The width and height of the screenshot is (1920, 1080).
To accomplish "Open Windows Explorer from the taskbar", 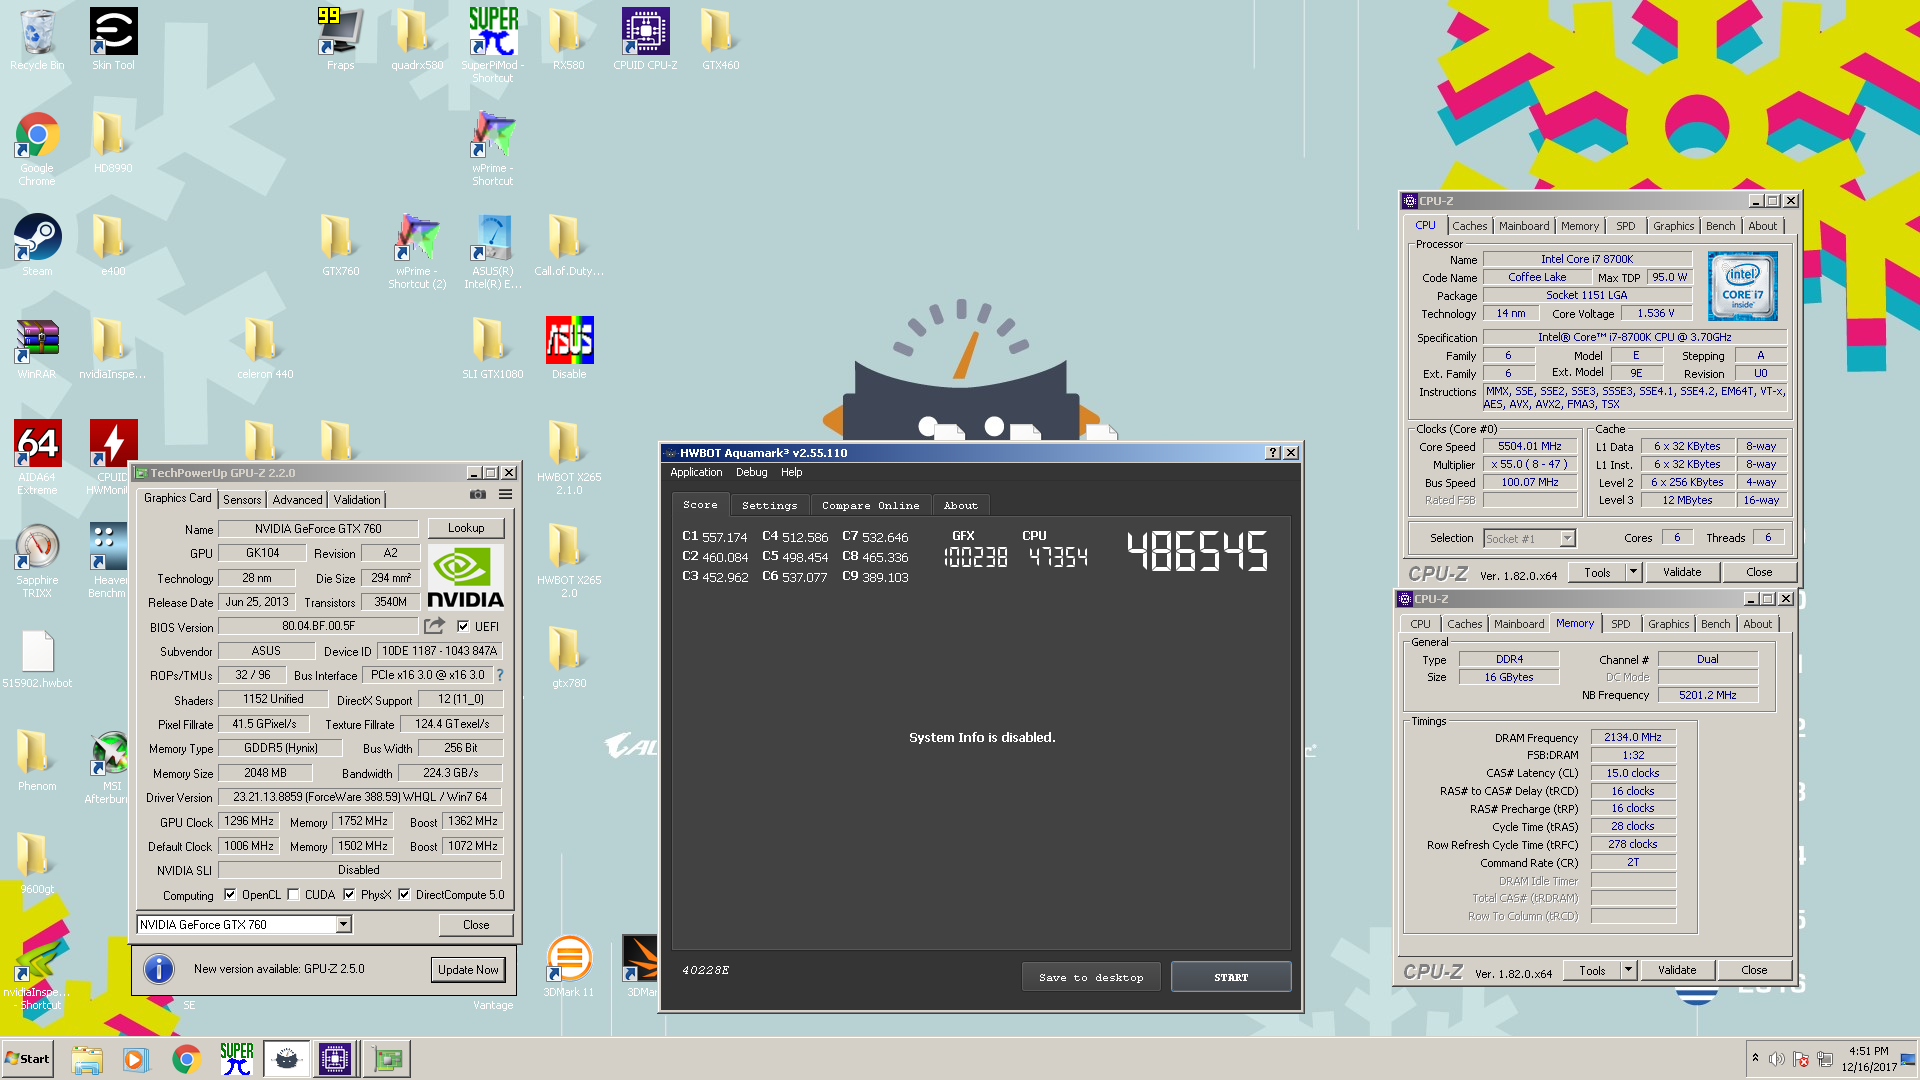I will pos(87,1059).
